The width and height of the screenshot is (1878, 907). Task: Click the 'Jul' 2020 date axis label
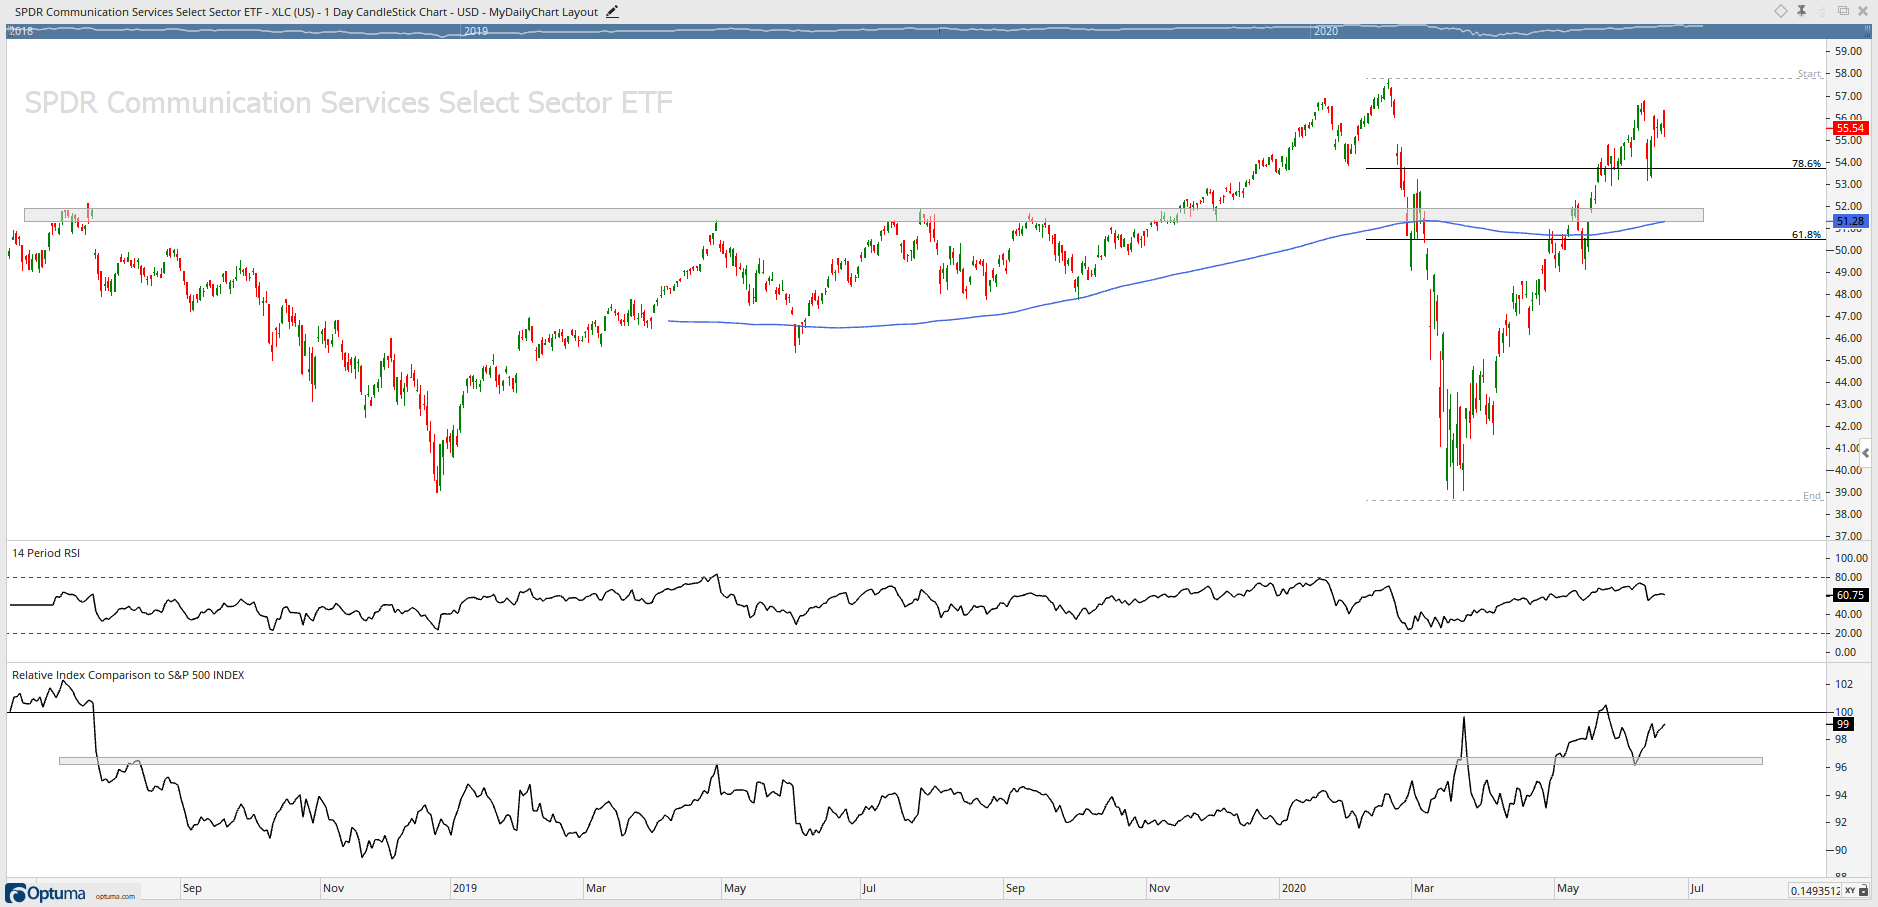[x=1697, y=888]
